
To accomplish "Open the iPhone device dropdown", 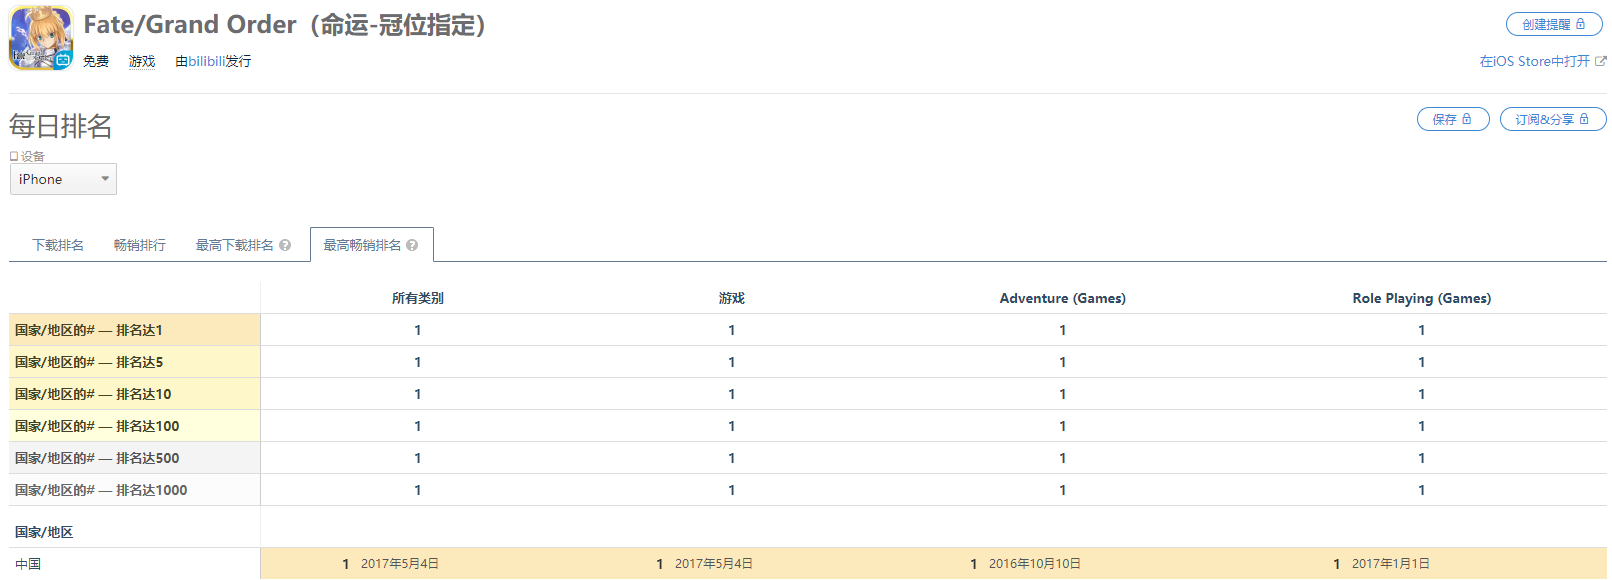I will (x=63, y=179).
